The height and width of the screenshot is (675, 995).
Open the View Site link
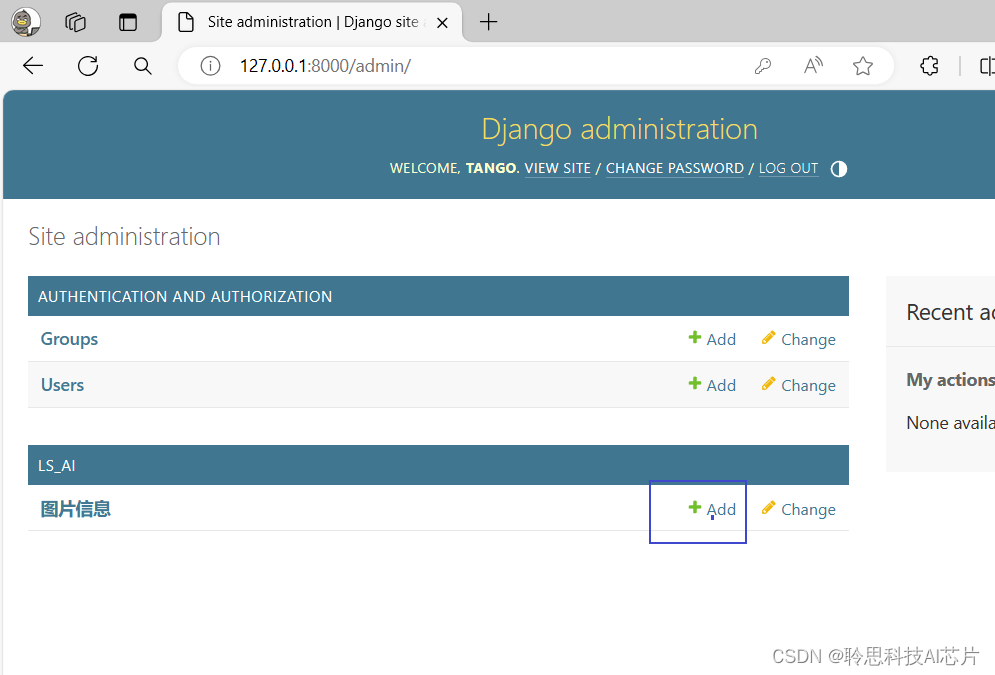point(557,168)
